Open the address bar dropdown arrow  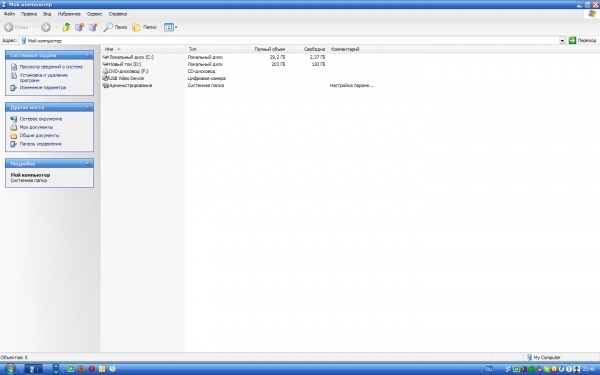(x=562, y=41)
